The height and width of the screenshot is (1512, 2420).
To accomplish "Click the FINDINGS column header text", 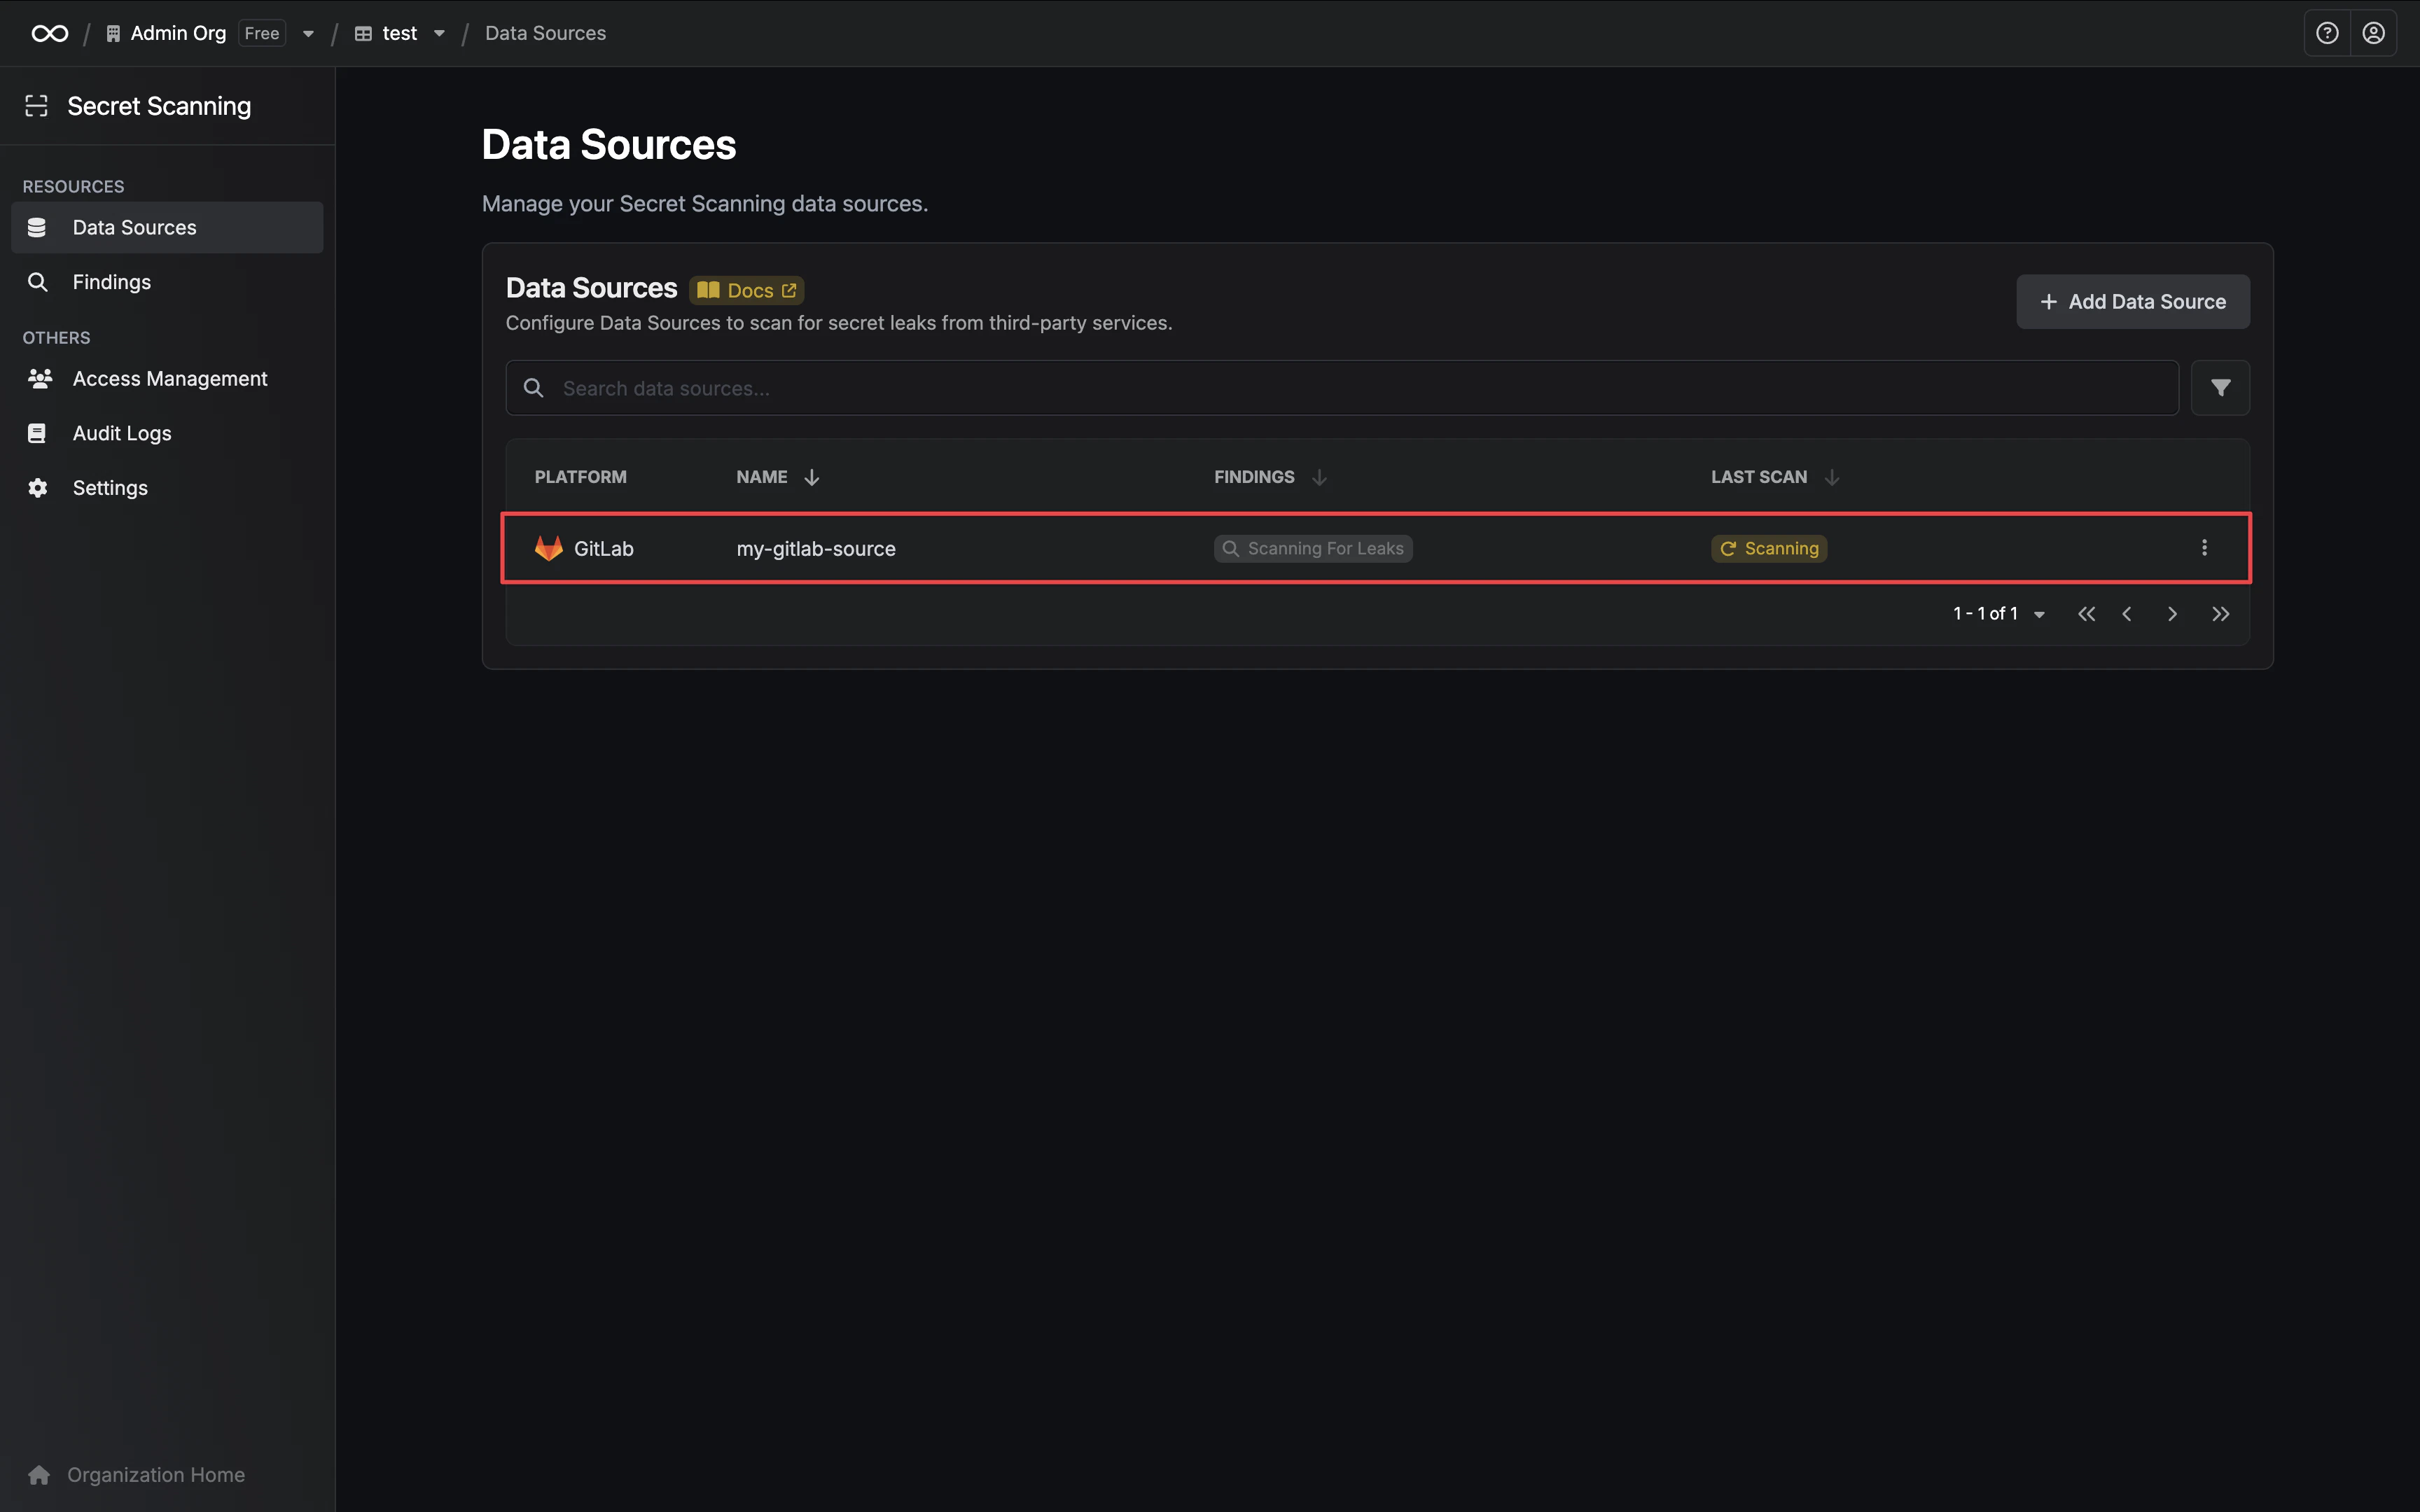I will click(1254, 477).
